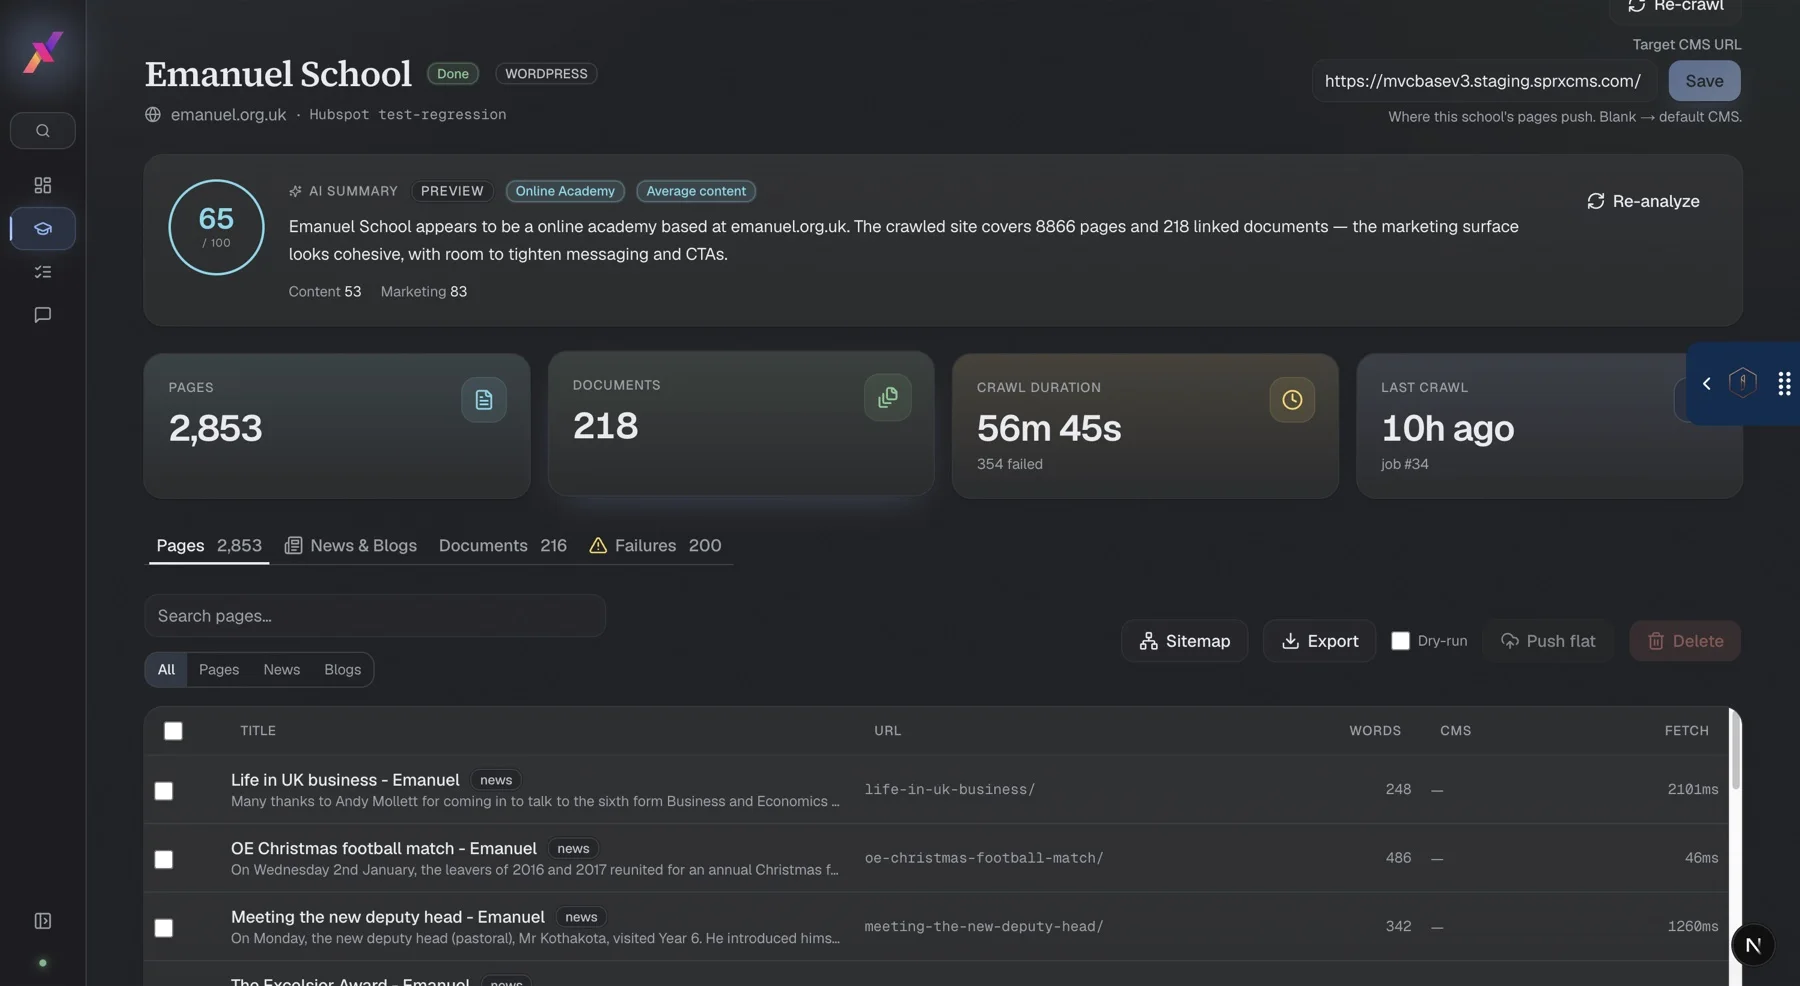Image resolution: width=1800 pixels, height=986 pixels.
Task: Click the life-in-uk-business/ URL cell
Action: tap(950, 790)
